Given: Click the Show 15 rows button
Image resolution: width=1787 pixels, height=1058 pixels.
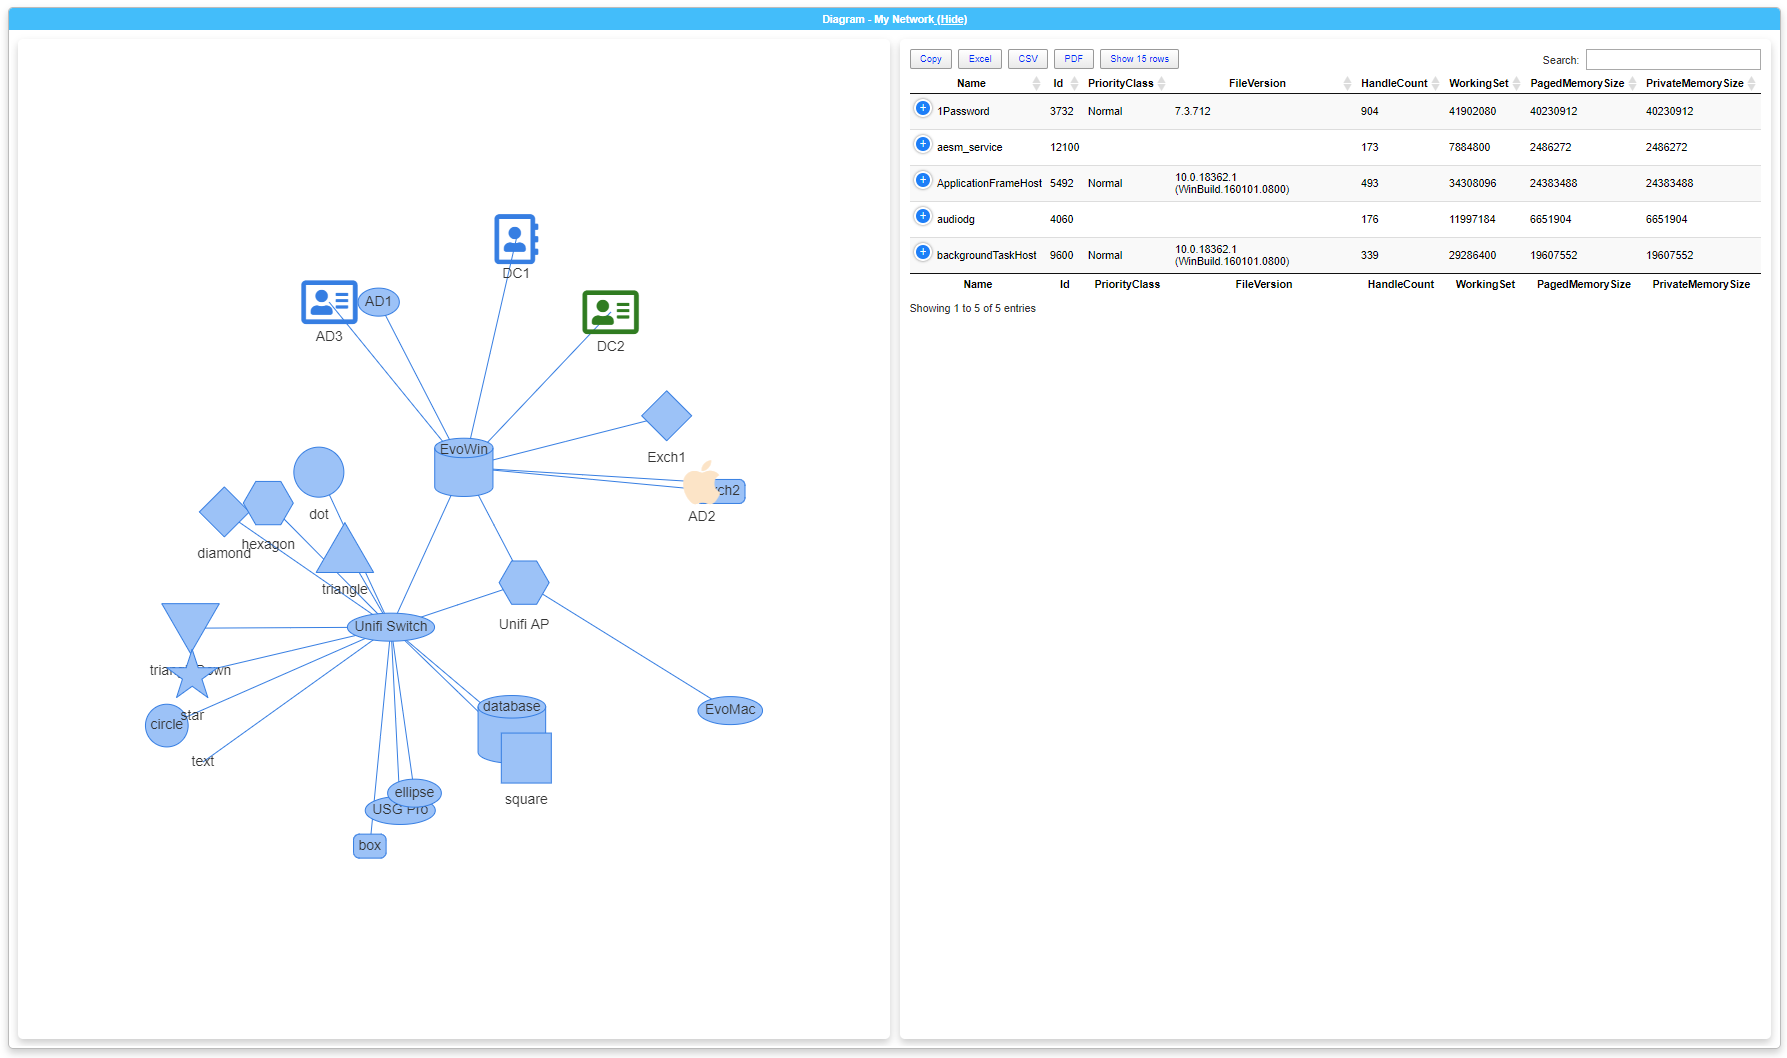Looking at the screenshot, I should 1138,59.
